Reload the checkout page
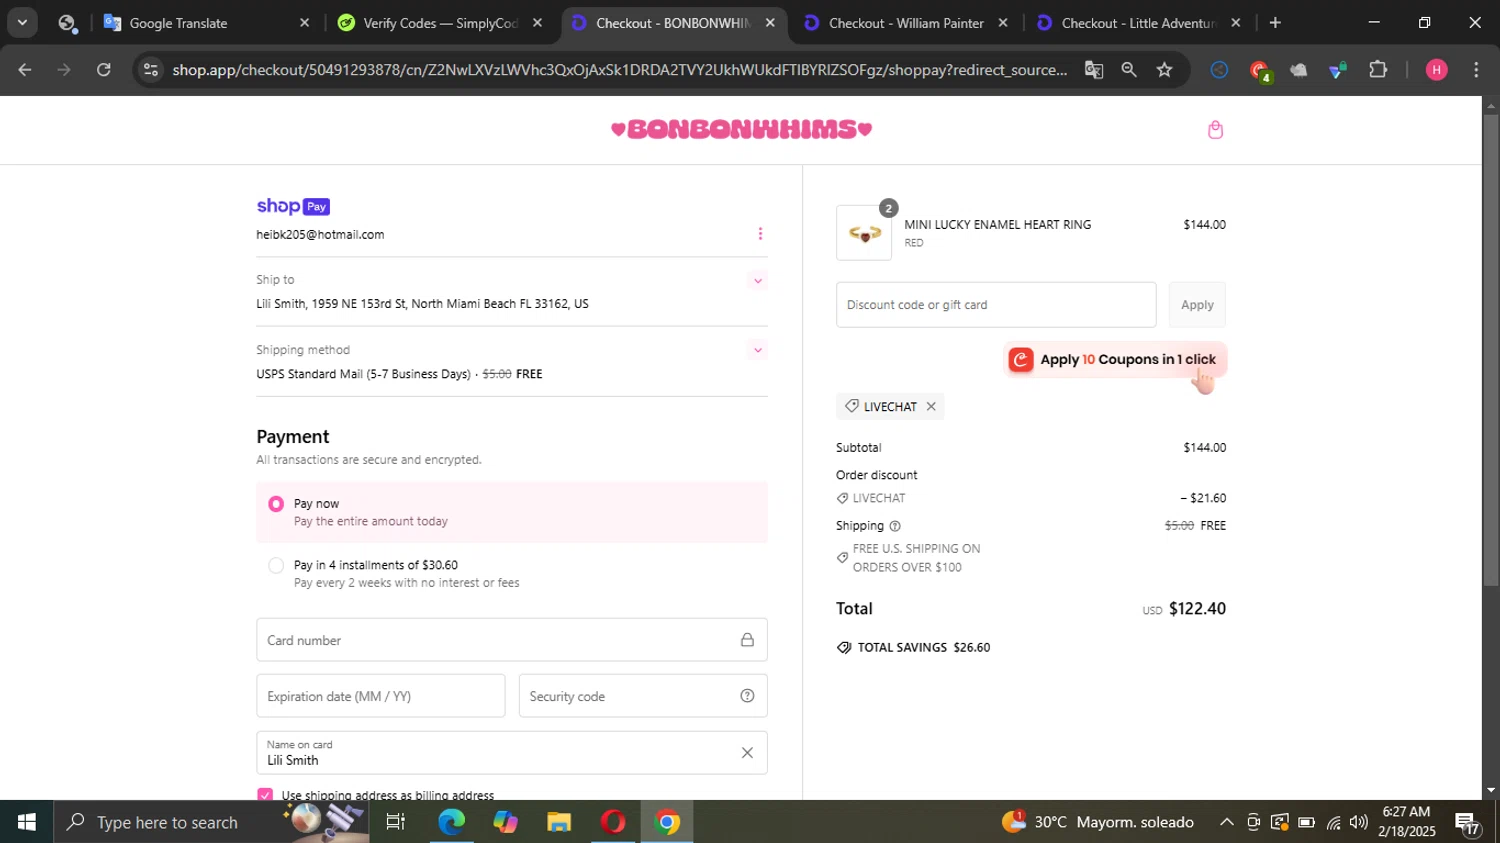Image resolution: width=1500 pixels, height=843 pixels. 104,70
